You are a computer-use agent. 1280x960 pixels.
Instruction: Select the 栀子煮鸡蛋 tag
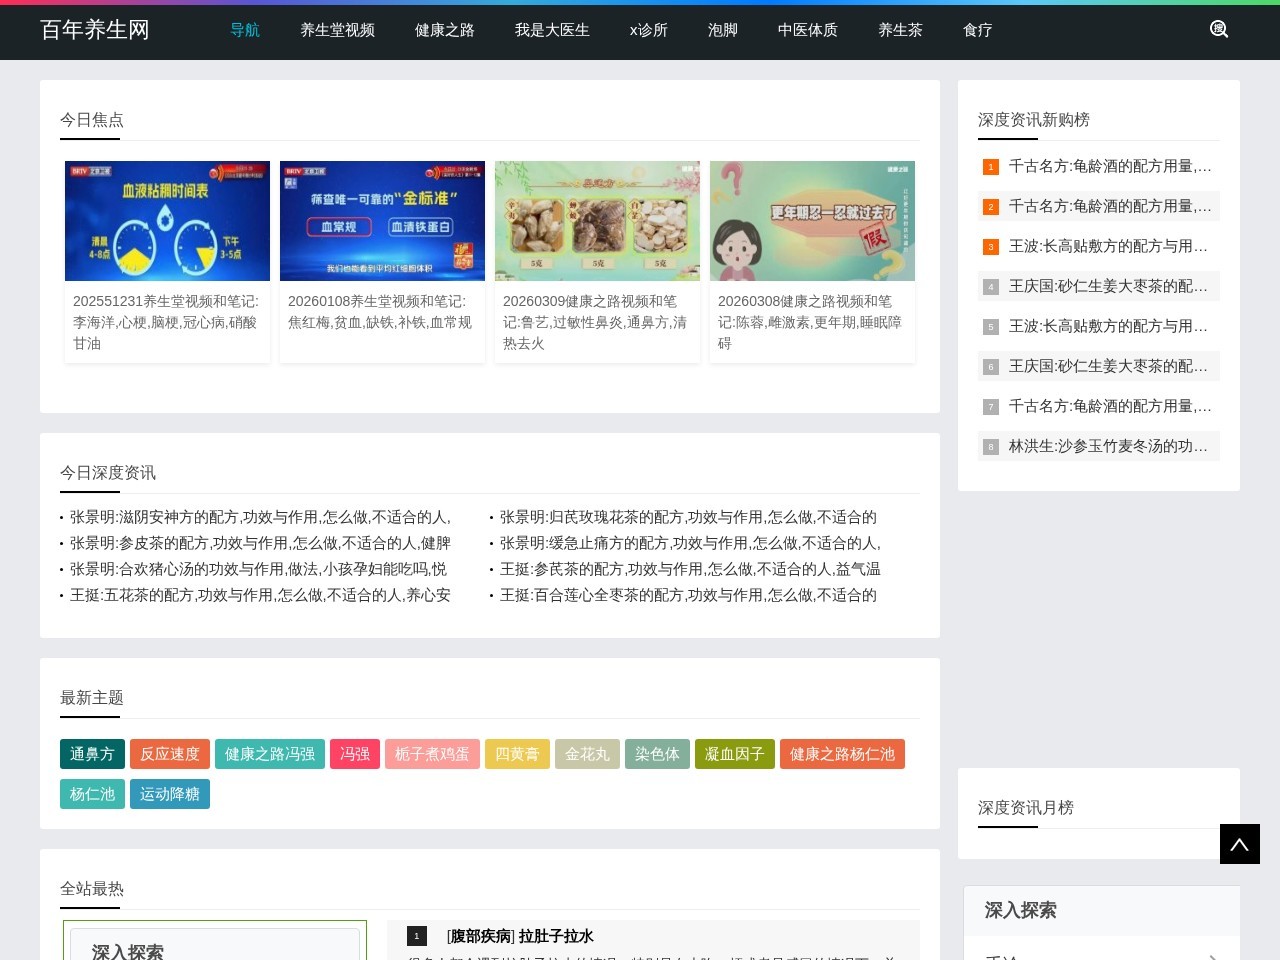[432, 754]
